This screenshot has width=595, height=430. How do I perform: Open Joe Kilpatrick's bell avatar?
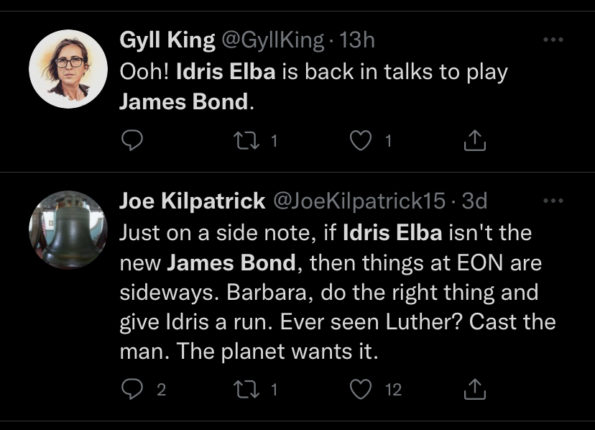coord(68,230)
